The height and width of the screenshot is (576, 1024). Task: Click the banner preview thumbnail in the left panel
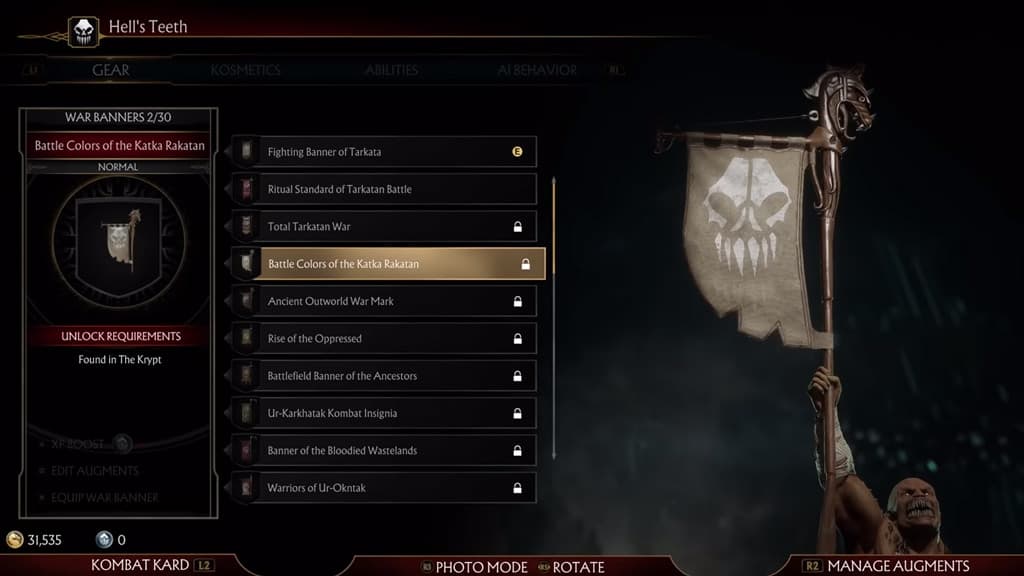tap(118, 242)
